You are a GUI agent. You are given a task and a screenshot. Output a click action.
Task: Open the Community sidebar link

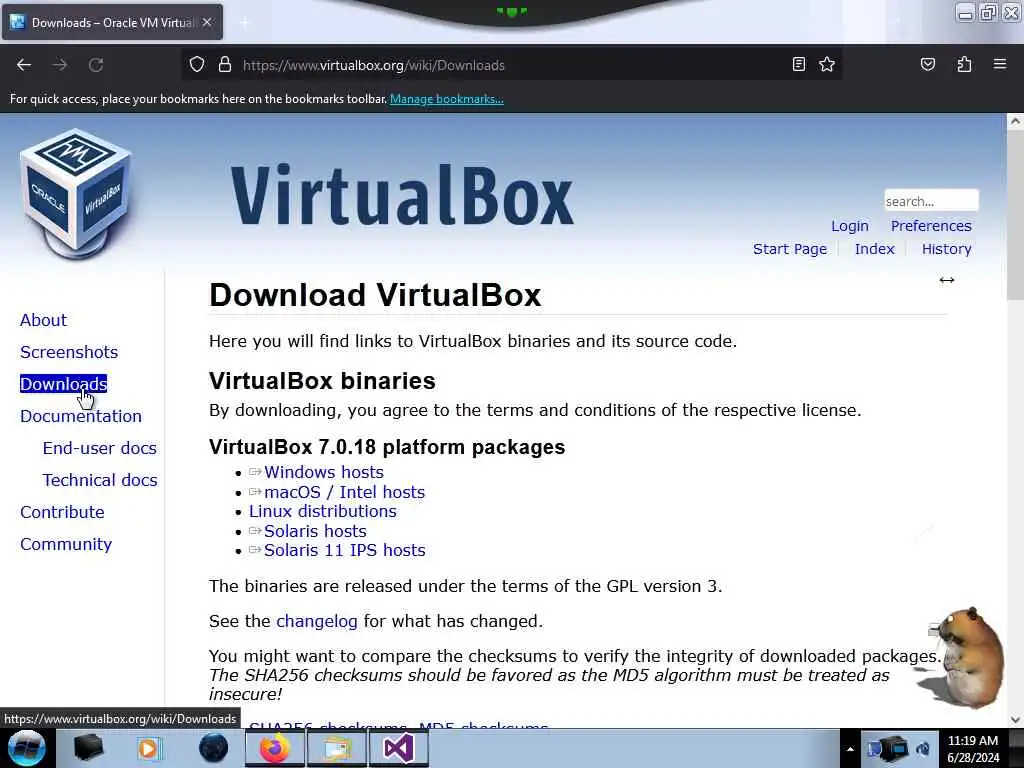[x=66, y=544]
